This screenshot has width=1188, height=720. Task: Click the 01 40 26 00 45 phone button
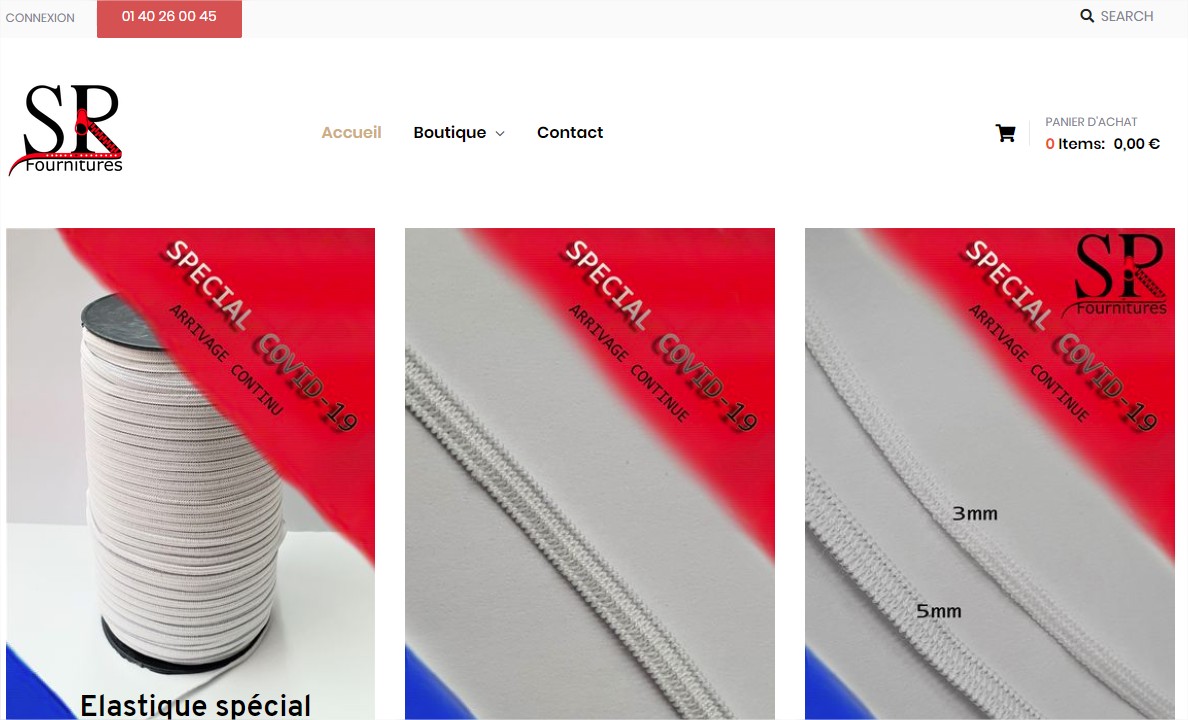[169, 17]
